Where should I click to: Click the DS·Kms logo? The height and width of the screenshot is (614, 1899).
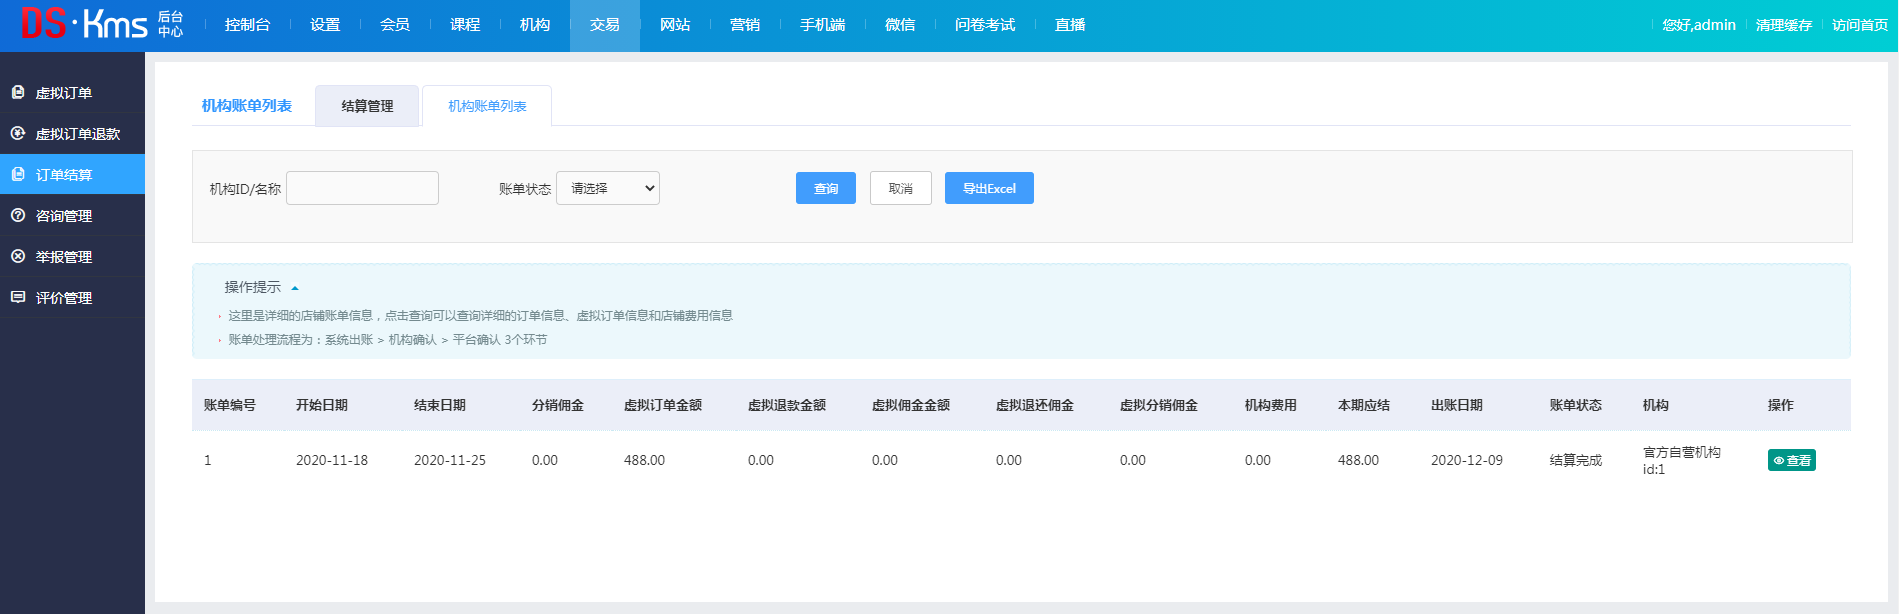click(x=102, y=24)
